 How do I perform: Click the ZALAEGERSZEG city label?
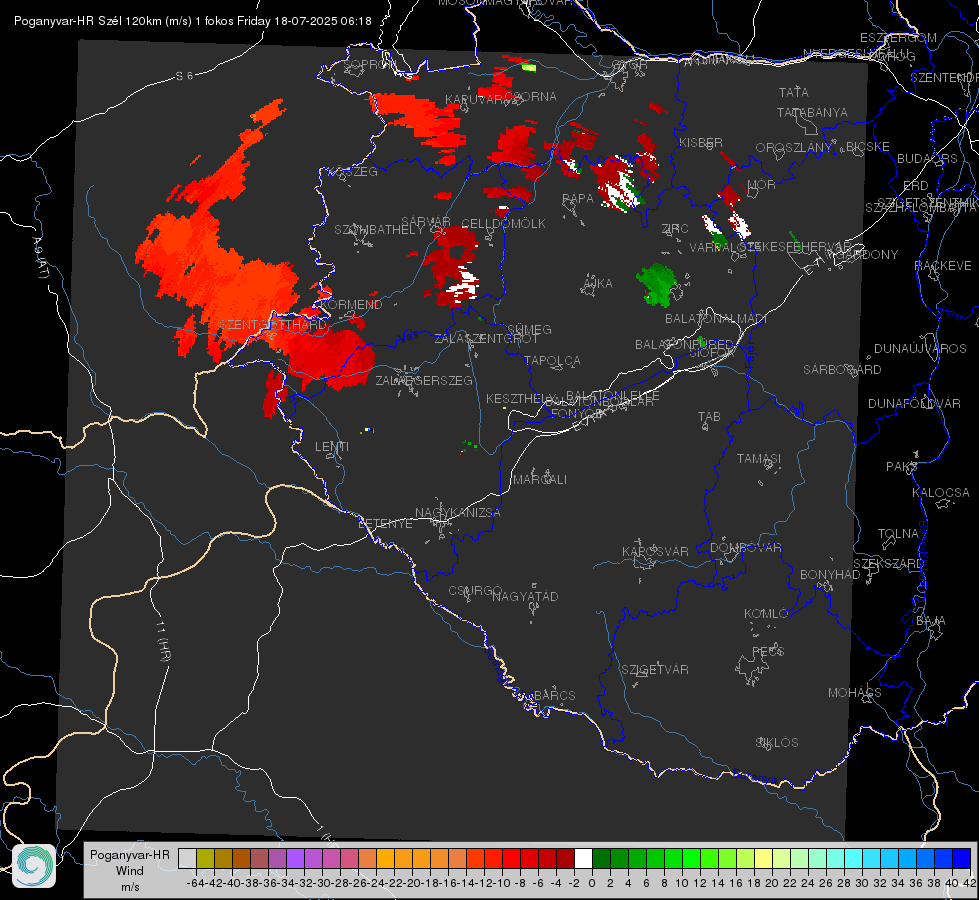pos(424,380)
